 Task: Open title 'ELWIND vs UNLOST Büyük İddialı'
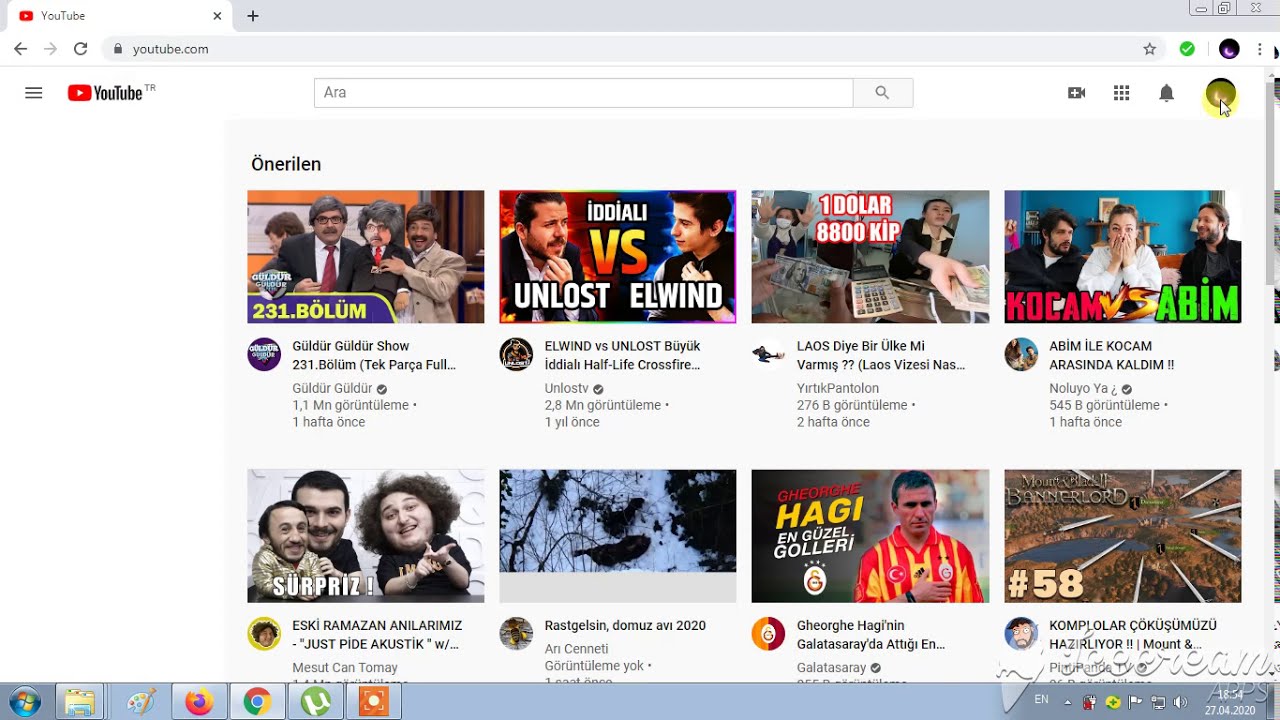click(622, 355)
